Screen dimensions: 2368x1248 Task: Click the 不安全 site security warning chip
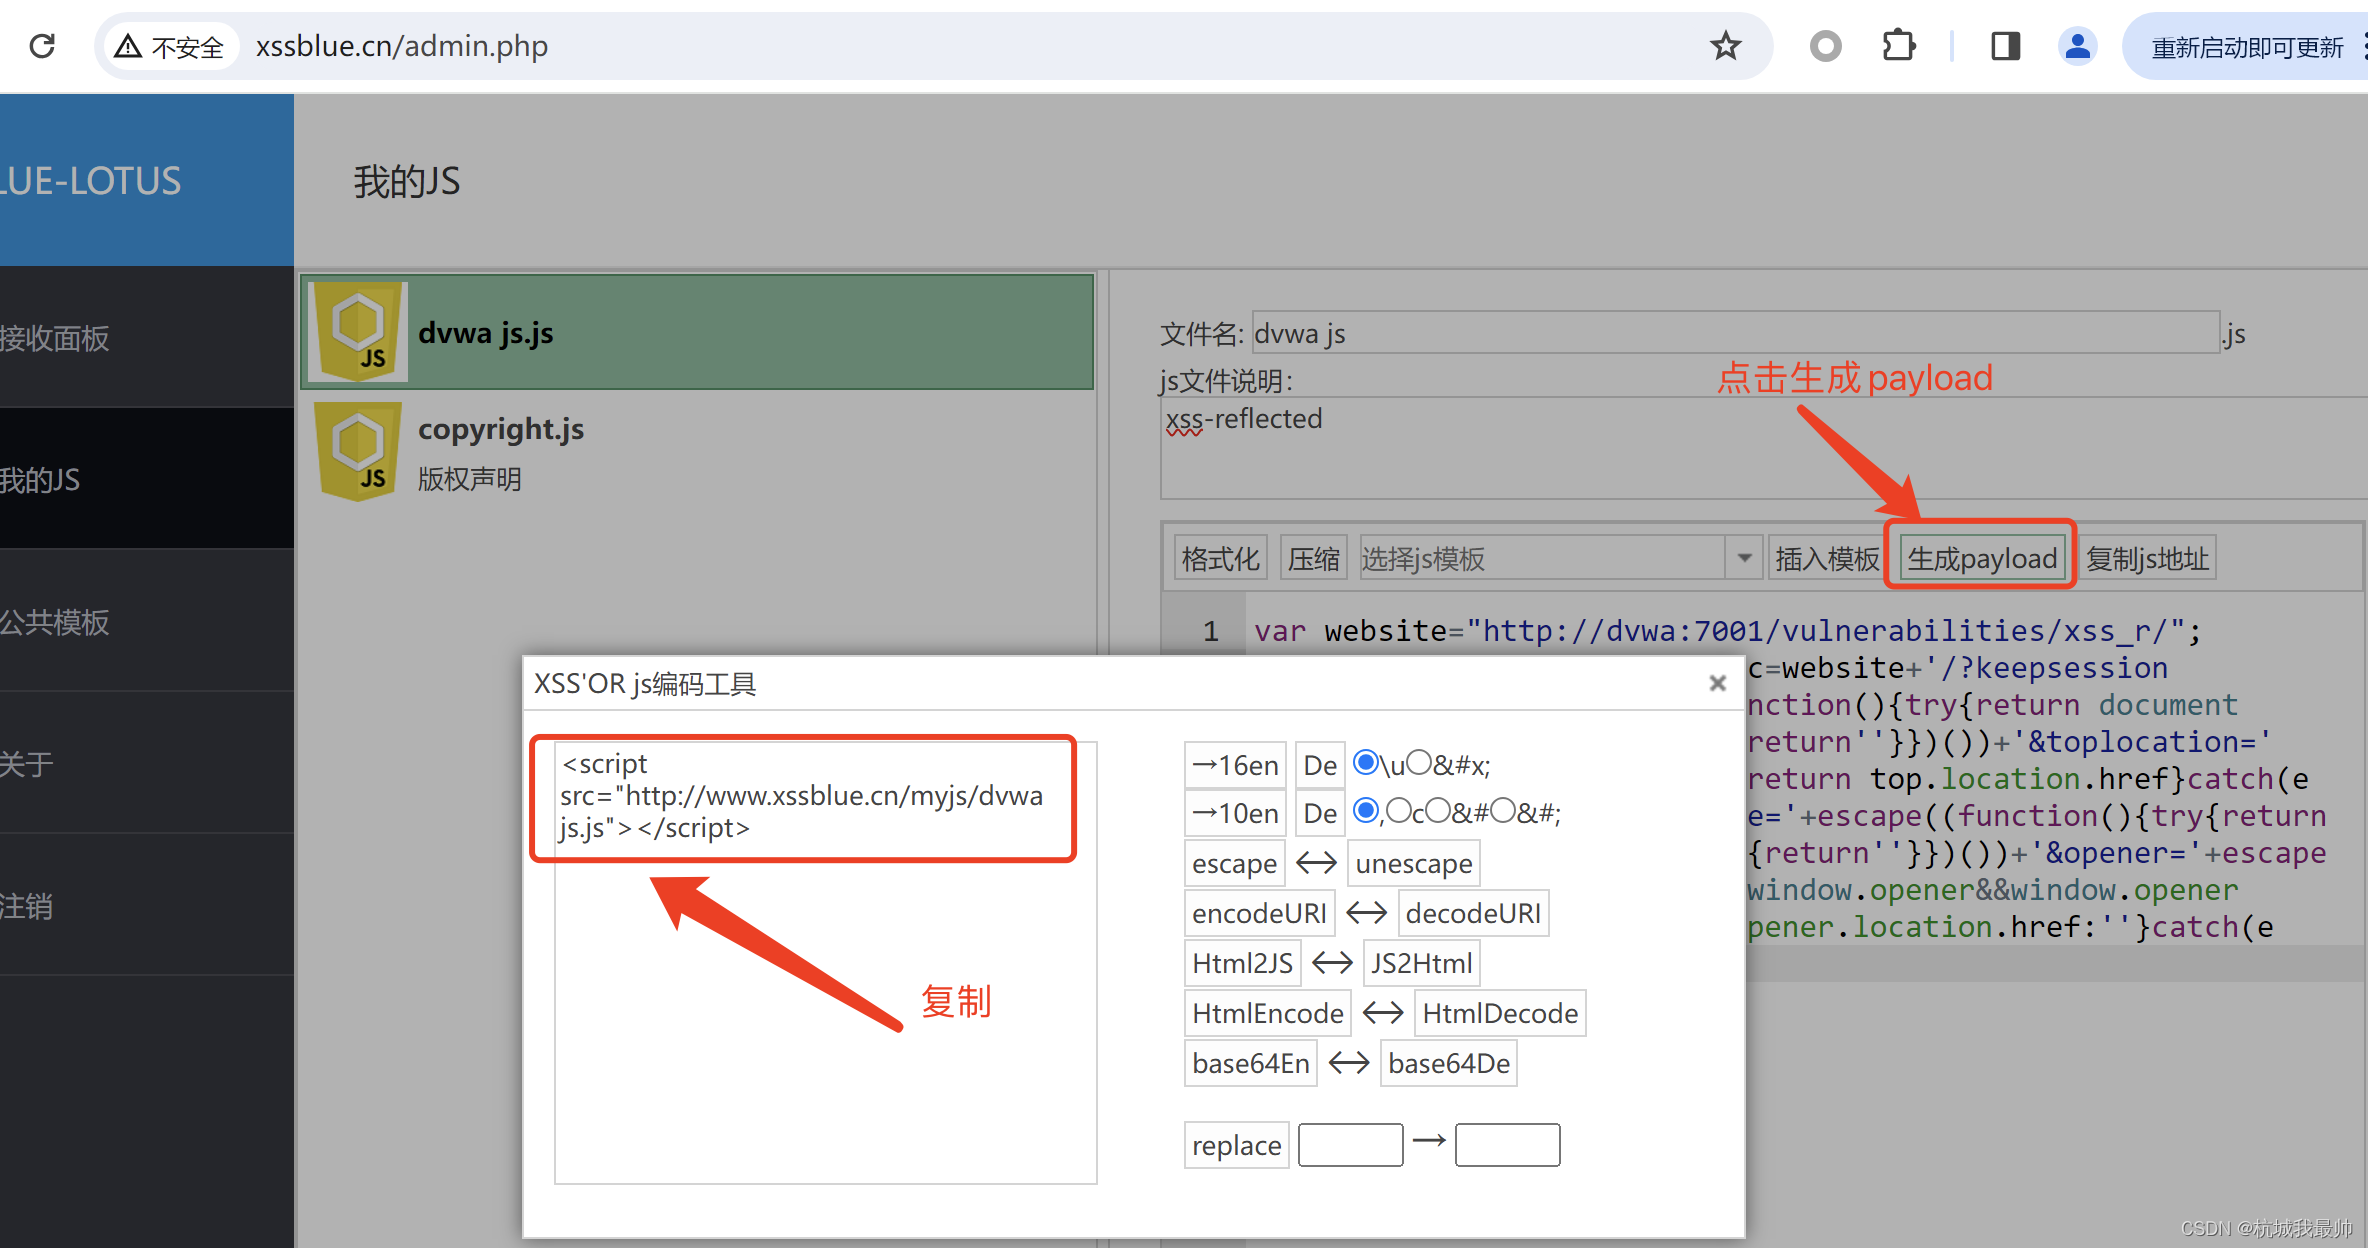tap(170, 46)
